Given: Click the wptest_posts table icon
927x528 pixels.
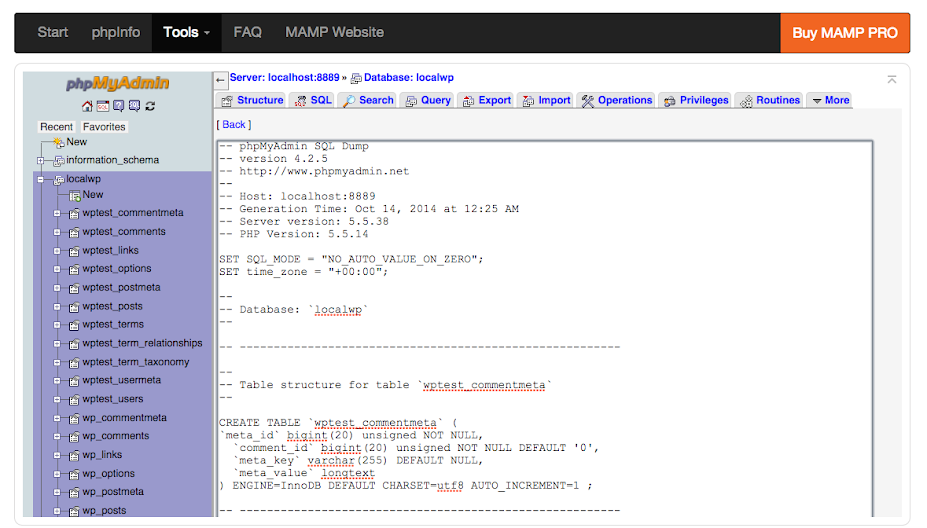Looking at the screenshot, I should click(74, 307).
